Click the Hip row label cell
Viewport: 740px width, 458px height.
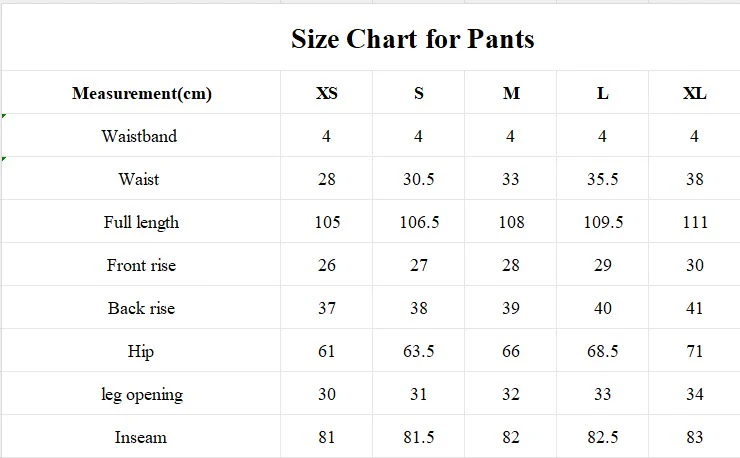(x=141, y=351)
